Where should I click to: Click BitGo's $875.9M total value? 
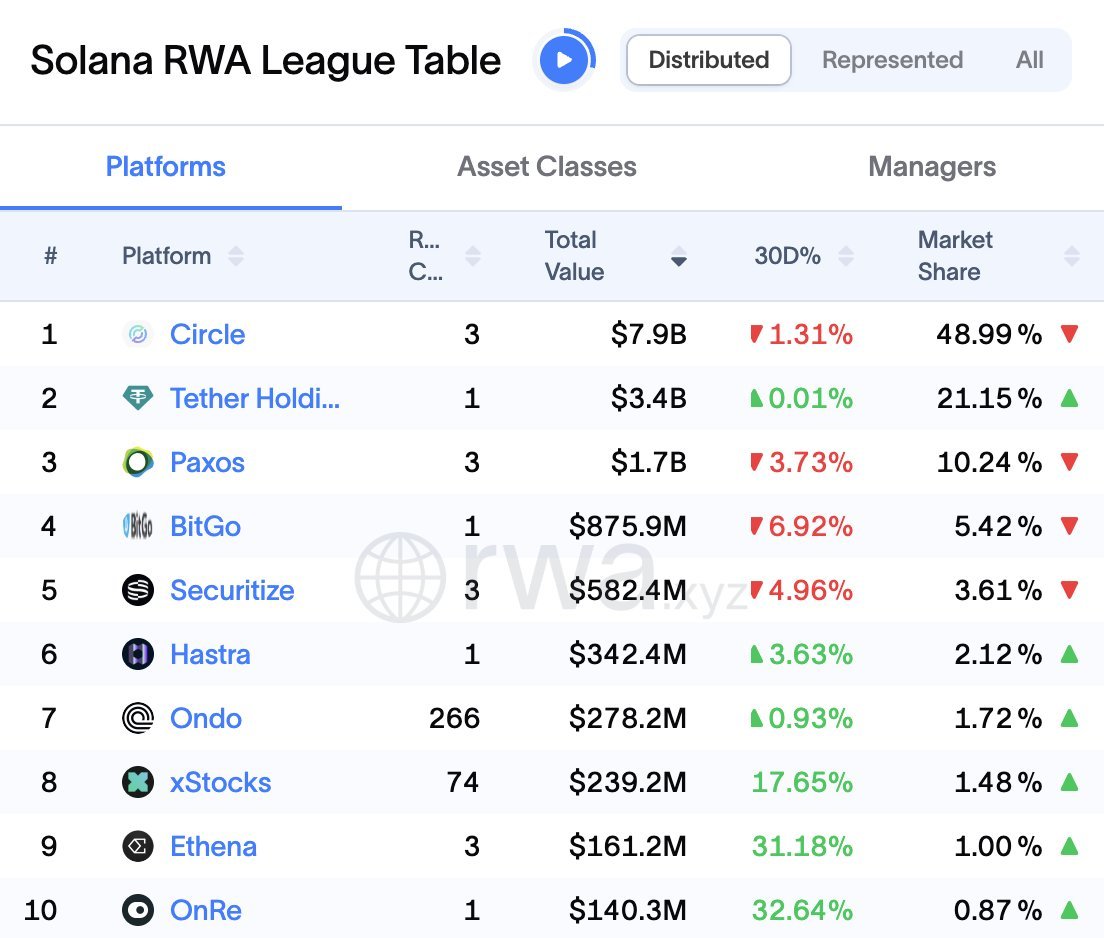627,526
